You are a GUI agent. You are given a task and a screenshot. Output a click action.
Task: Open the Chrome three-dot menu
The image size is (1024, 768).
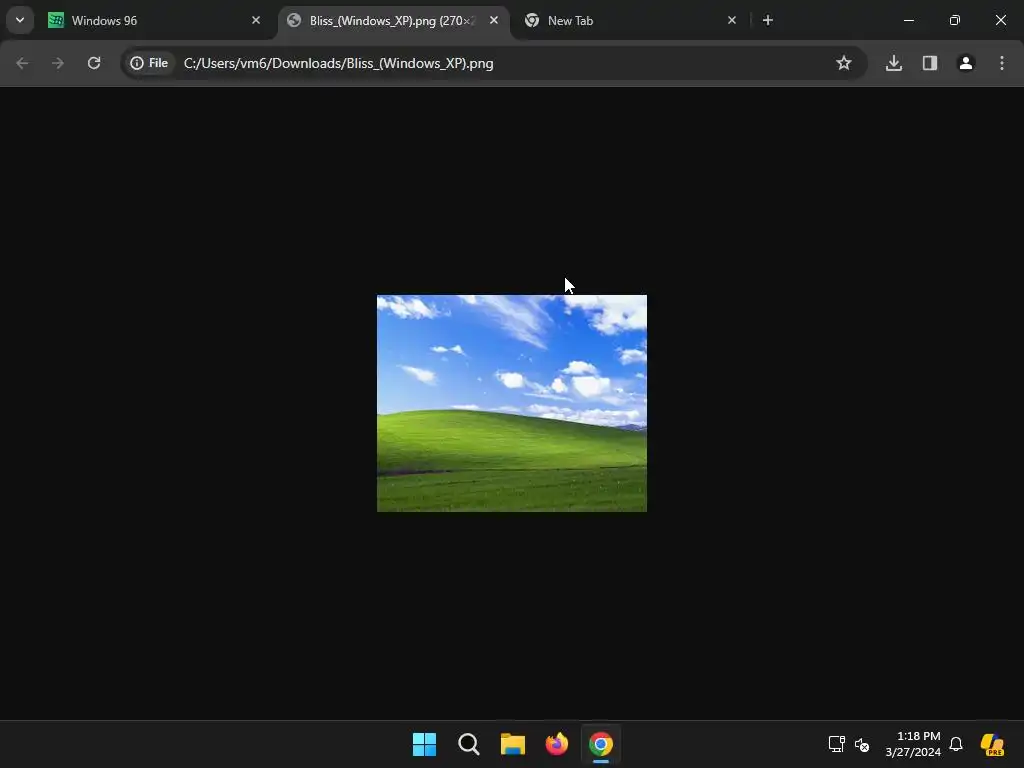pos(1002,63)
